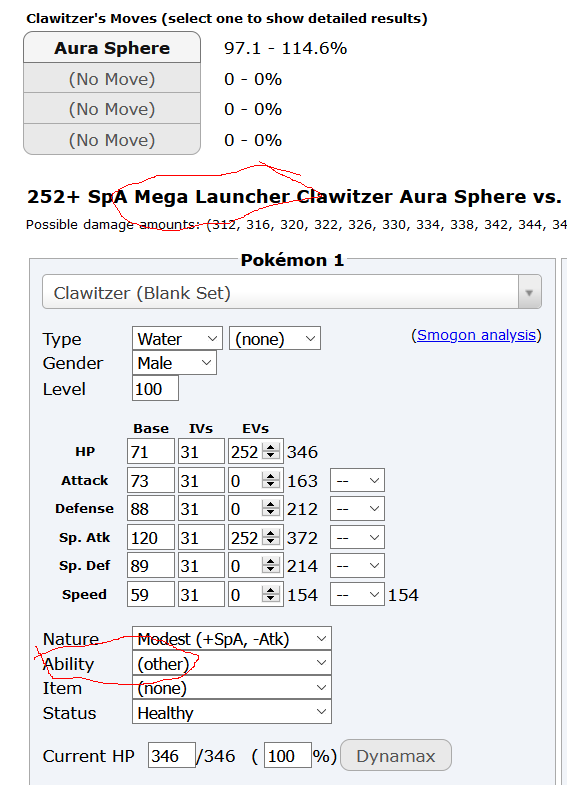Click the Speed base stat field
567x785 pixels.
(x=151, y=594)
